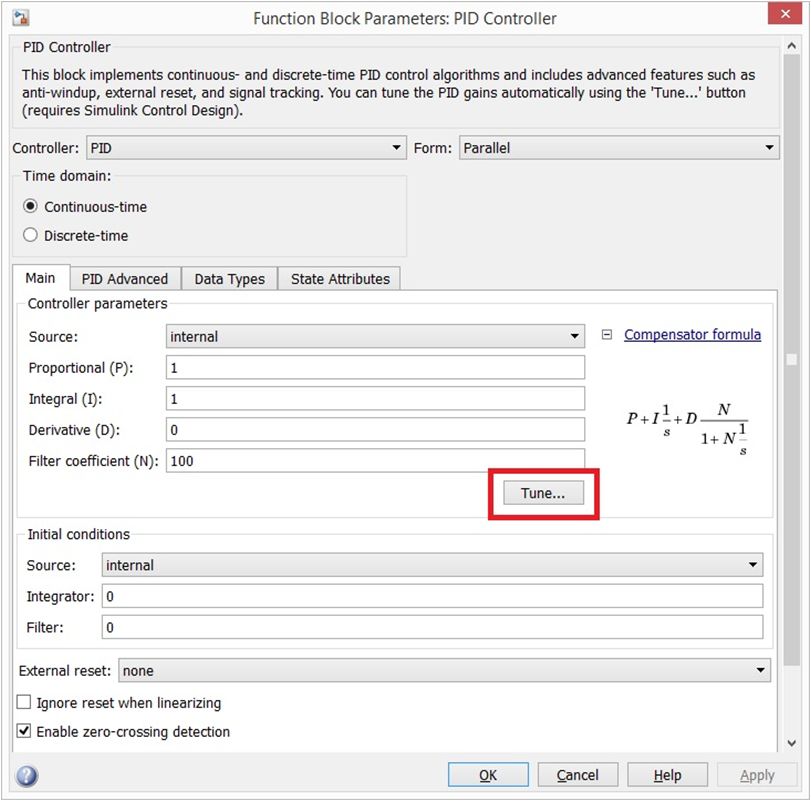The width and height of the screenshot is (811, 801).
Task: Click the Filter coefficient (N) field
Action: point(376,460)
